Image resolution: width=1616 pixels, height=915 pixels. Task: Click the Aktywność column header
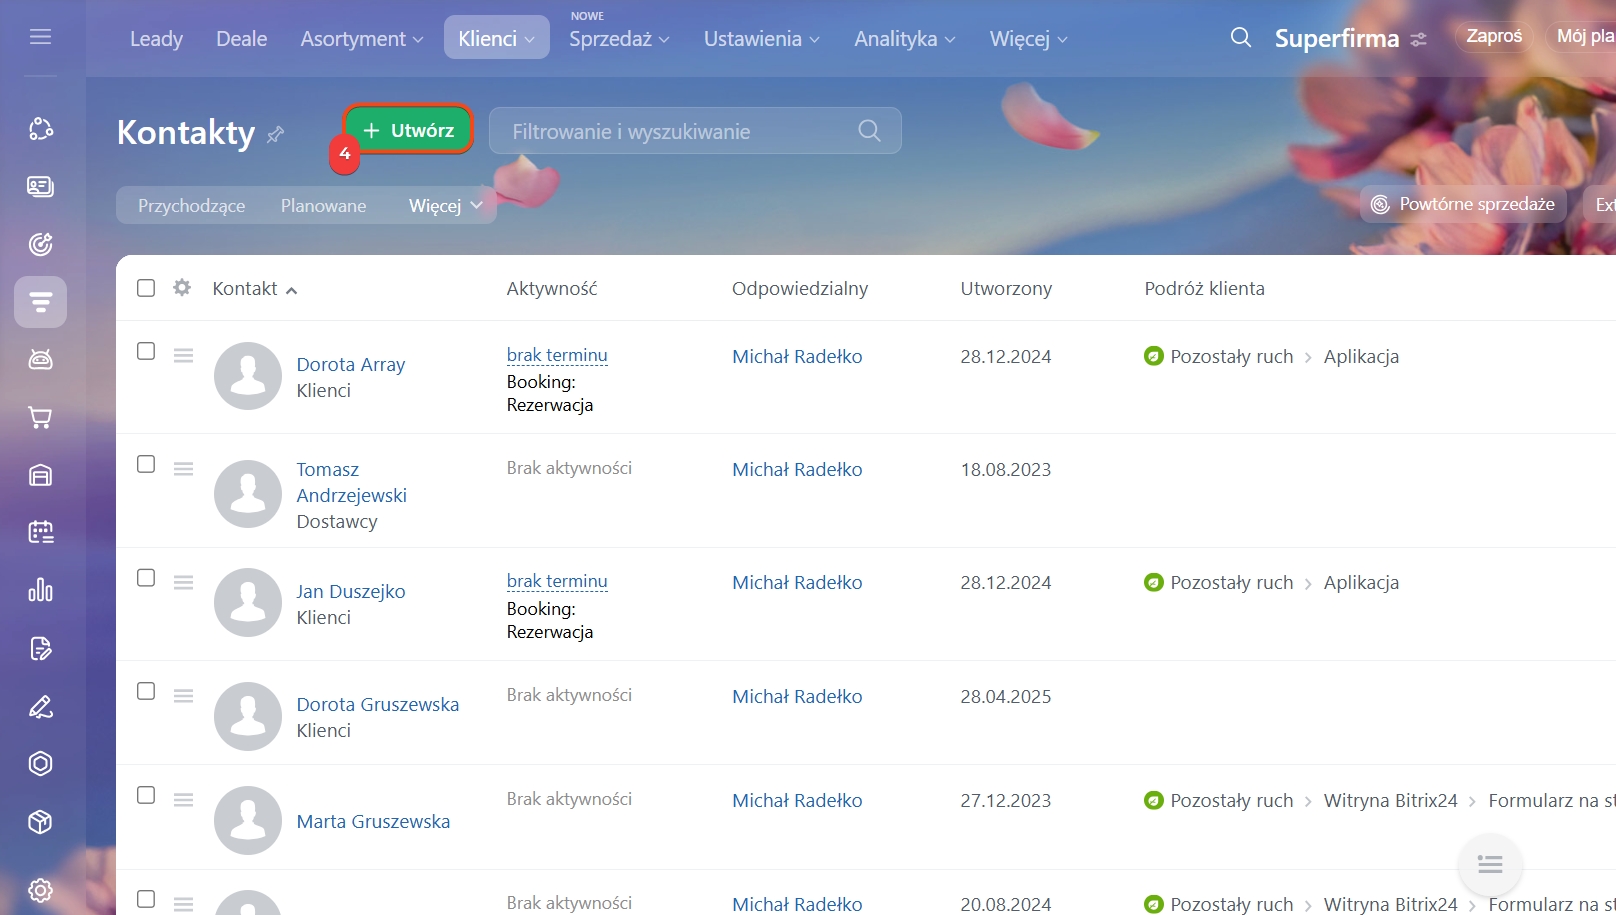pos(551,288)
